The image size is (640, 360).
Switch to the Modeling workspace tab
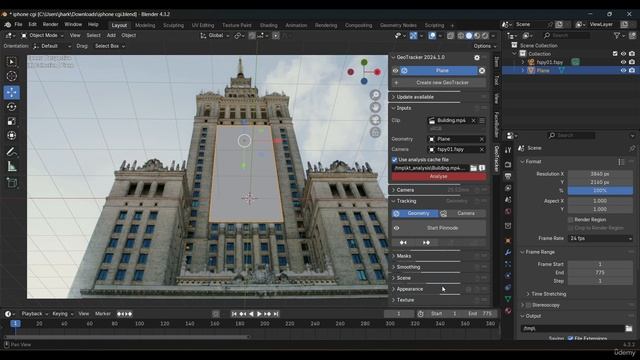[145, 25]
